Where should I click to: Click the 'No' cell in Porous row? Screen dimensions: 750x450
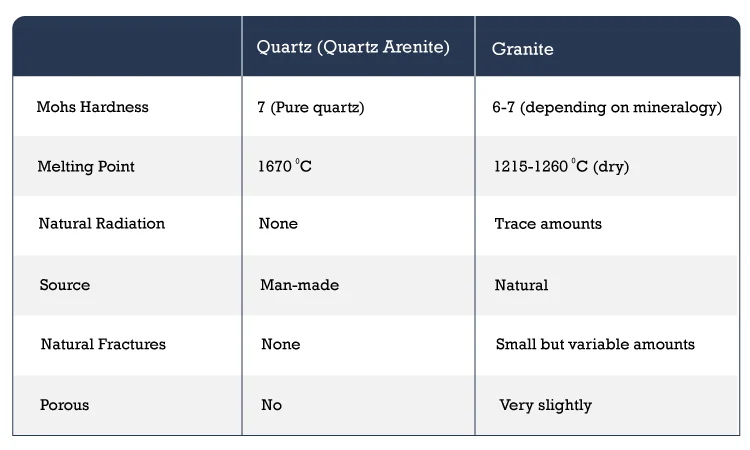[272, 405]
